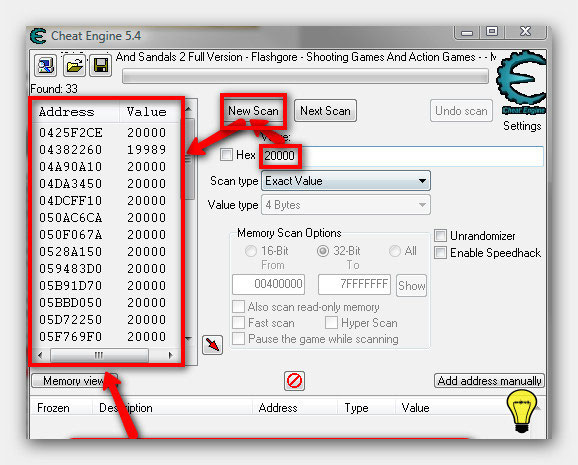Click the Cheat Engine title bar icon
This screenshot has width=578, height=465.
click(38, 36)
